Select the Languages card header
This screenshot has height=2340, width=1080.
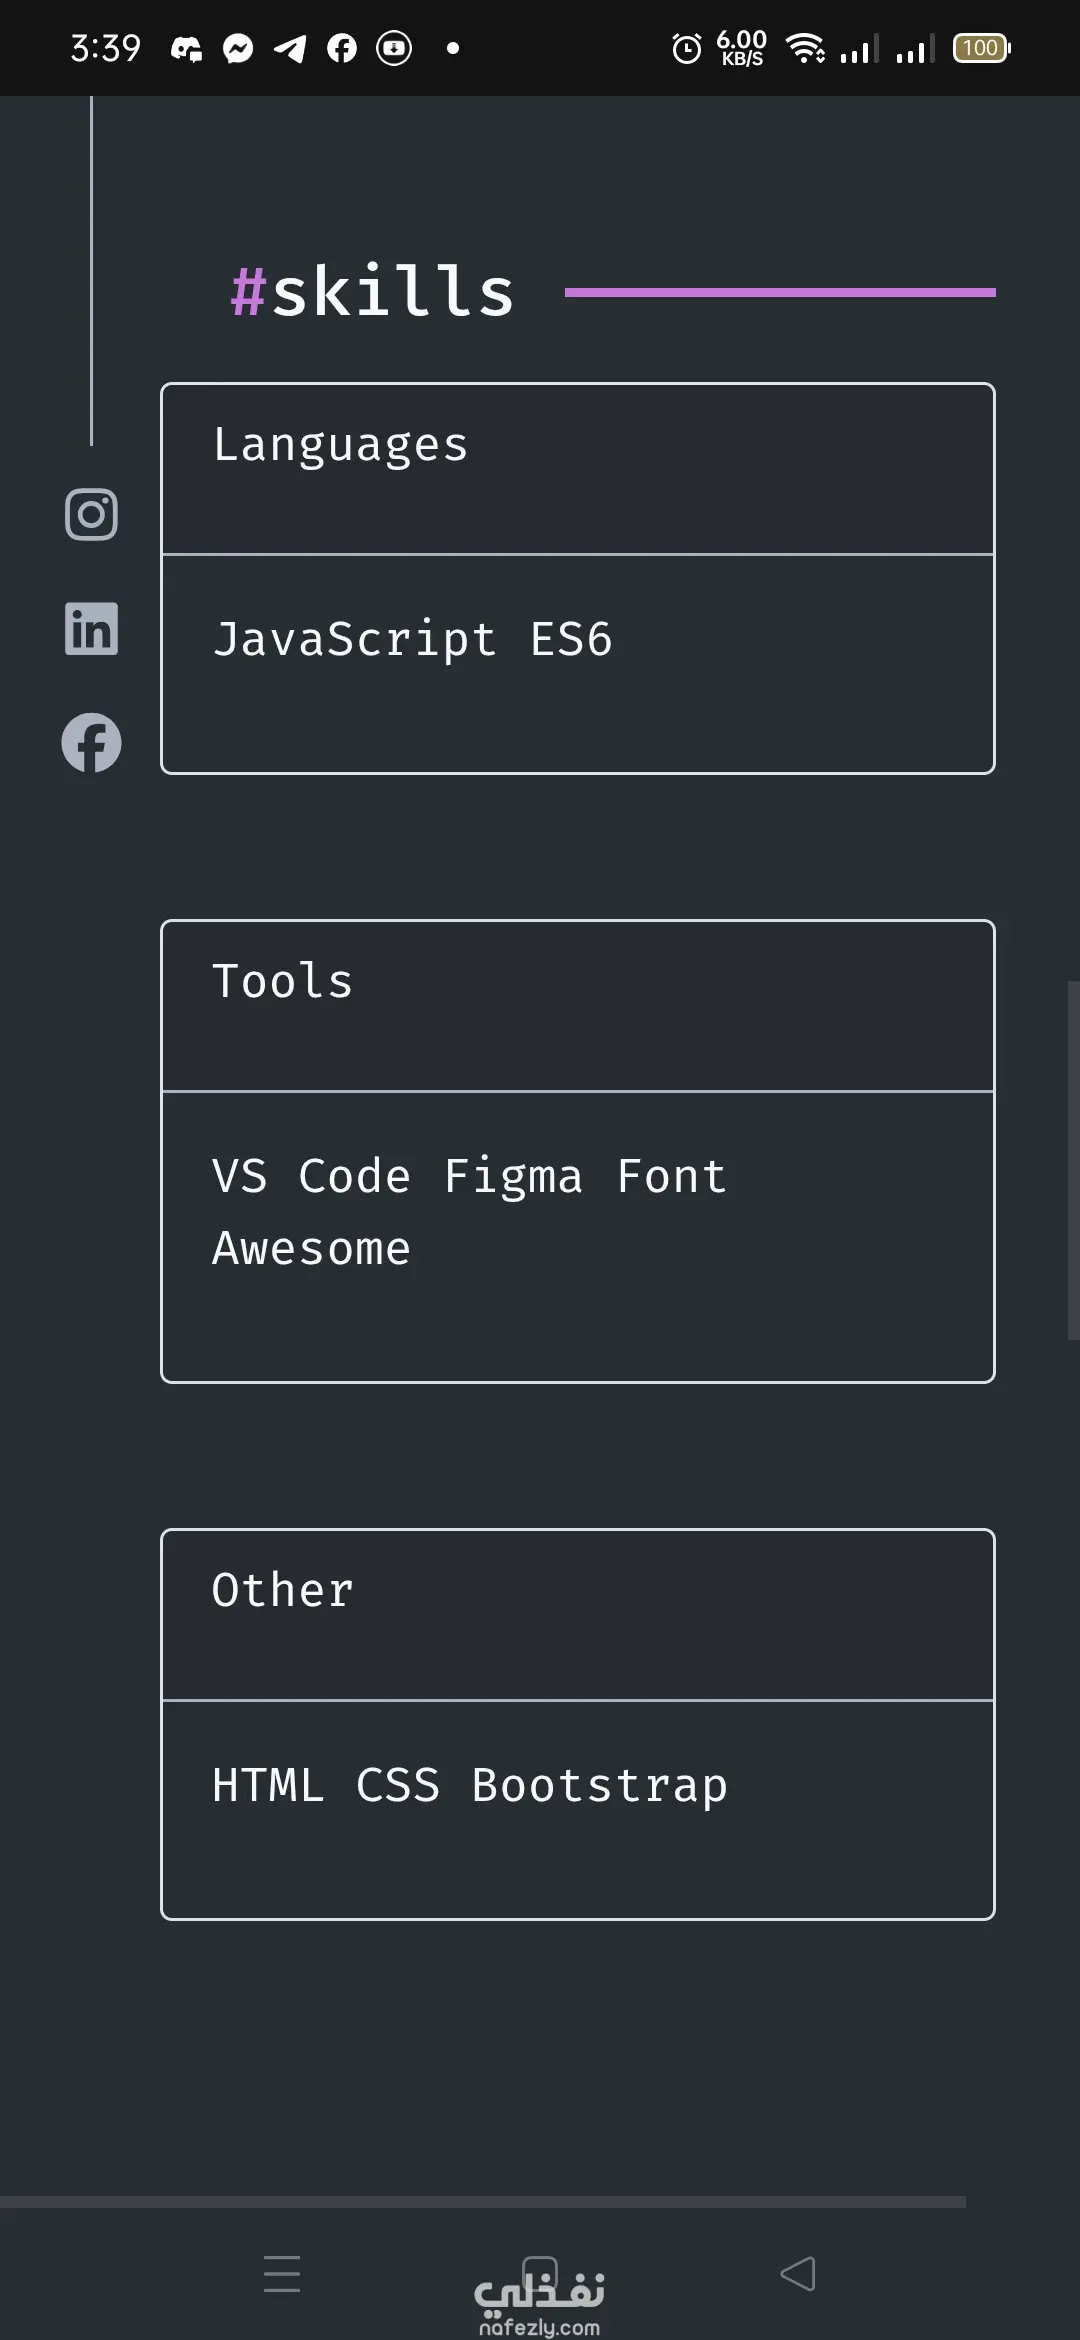[x=577, y=468]
